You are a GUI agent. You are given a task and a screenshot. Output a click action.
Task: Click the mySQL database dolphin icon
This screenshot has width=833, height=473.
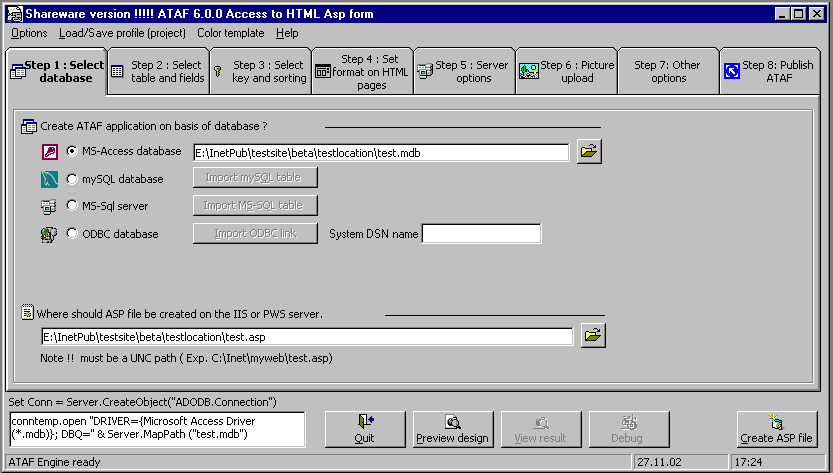[x=49, y=180]
